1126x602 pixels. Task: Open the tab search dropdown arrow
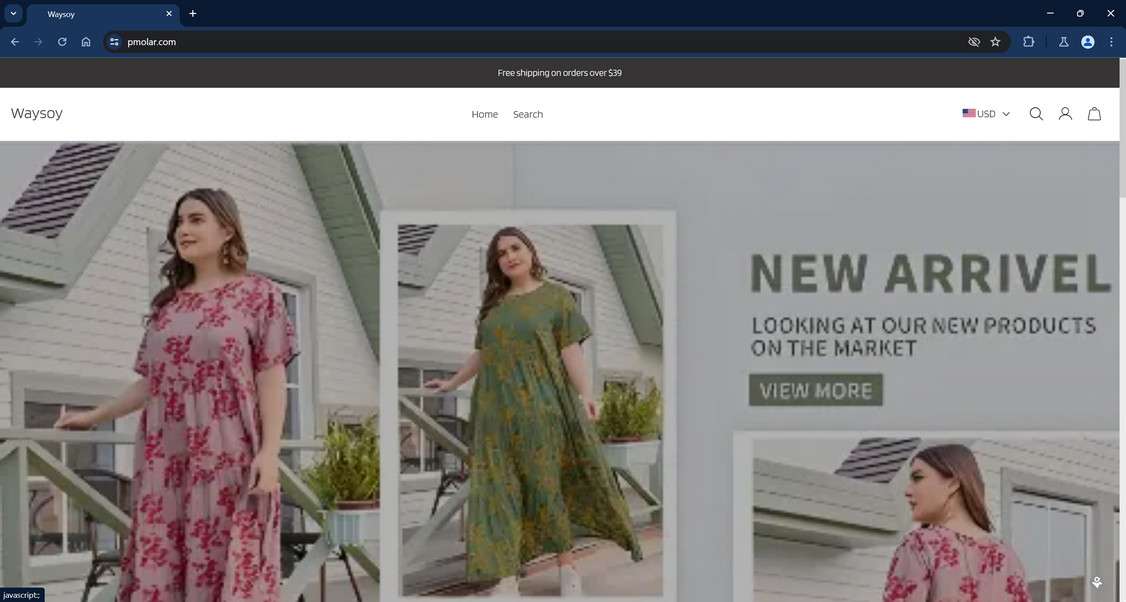pyautogui.click(x=13, y=14)
